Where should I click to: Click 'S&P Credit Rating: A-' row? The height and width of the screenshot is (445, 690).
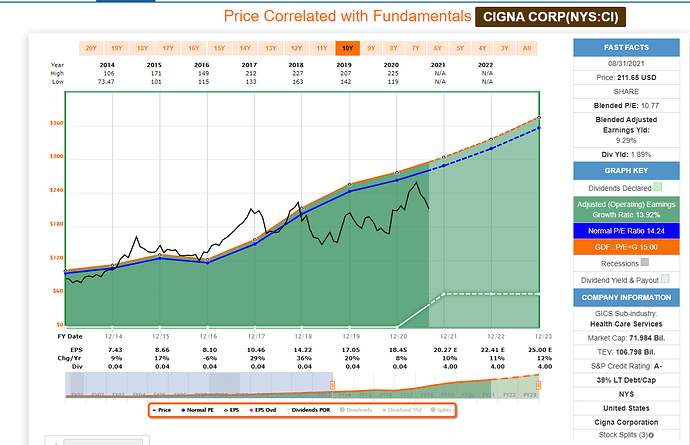point(626,366)
